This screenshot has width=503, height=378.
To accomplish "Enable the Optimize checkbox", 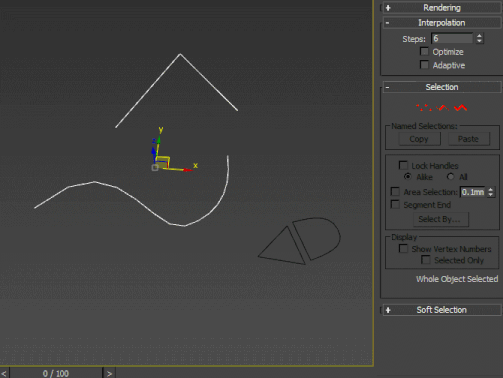I will tap(424, 52).
